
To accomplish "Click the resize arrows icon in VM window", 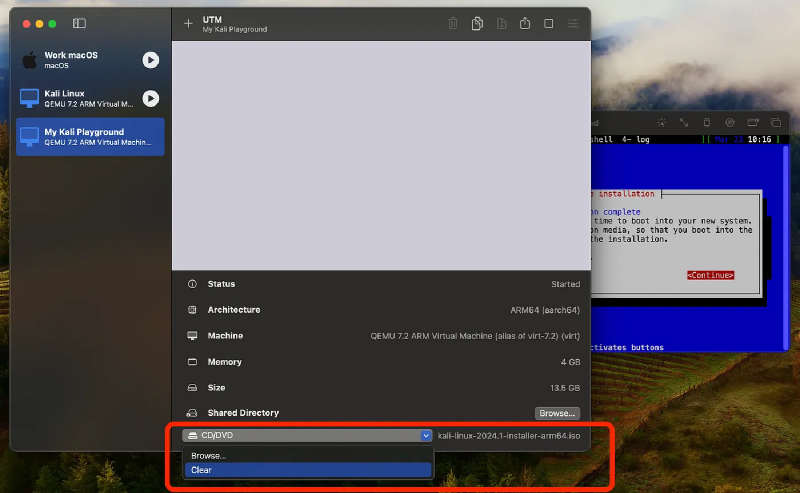I will click(x=685, y=123).
